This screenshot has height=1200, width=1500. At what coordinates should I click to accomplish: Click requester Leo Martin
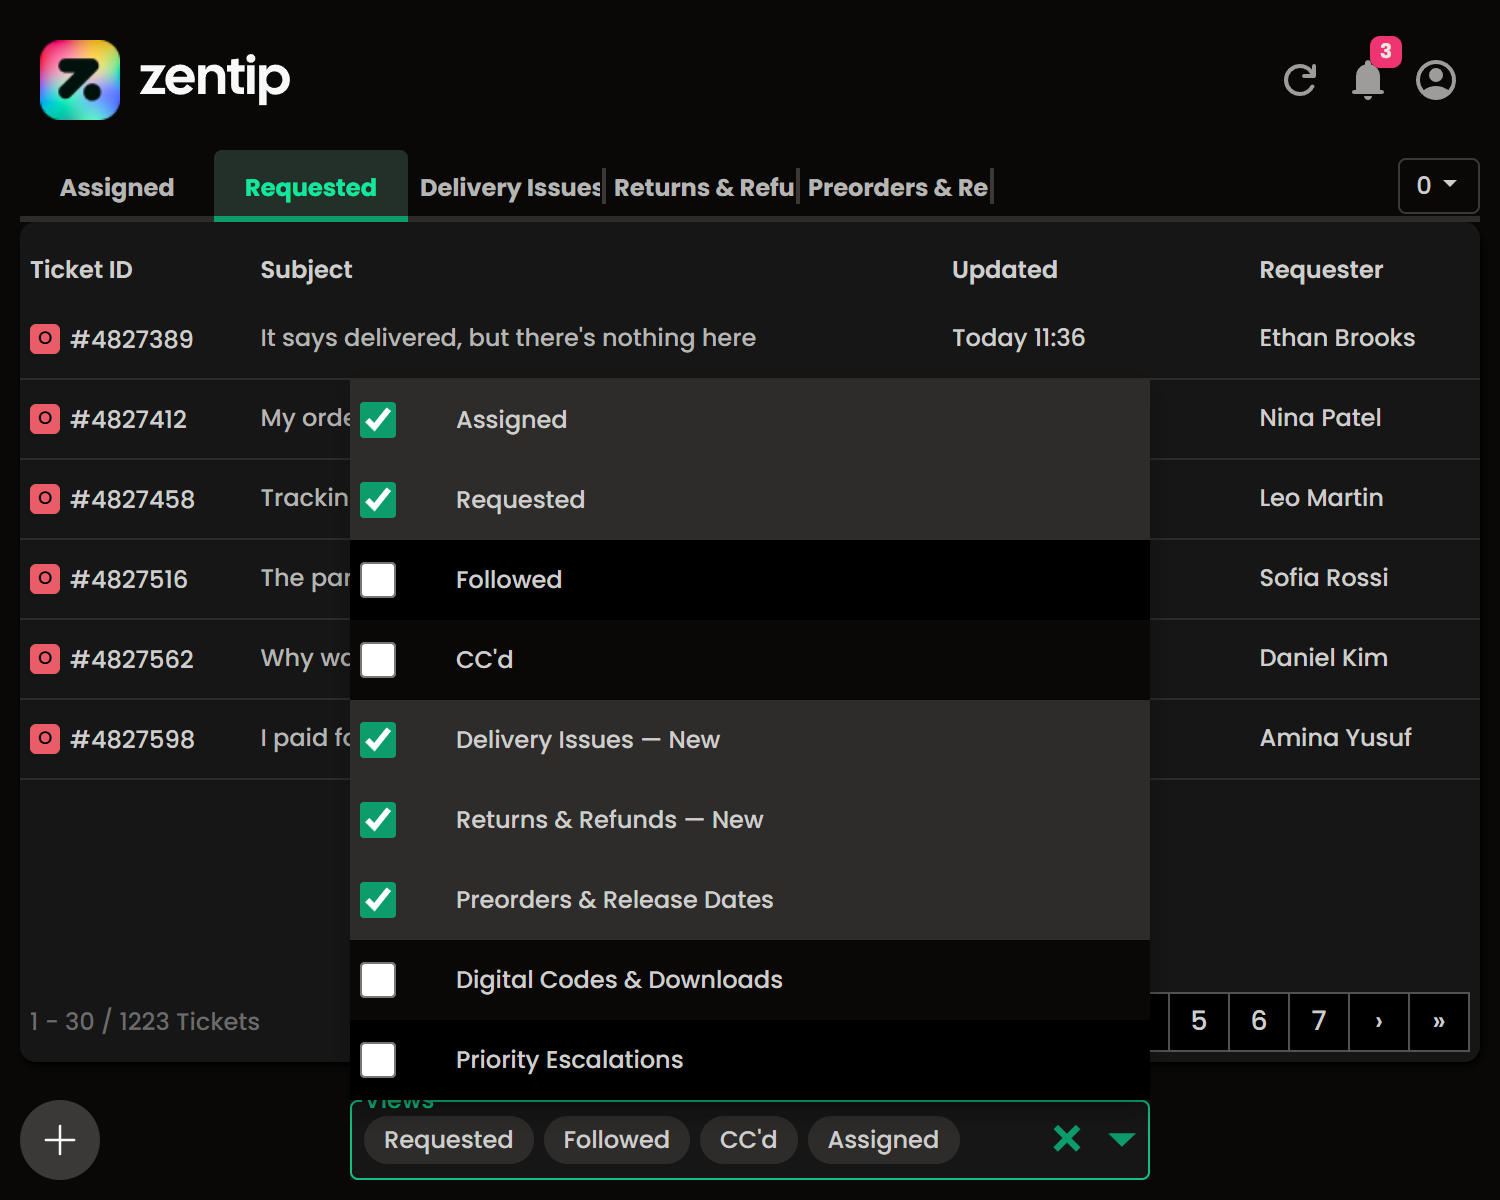[1321, 498]
